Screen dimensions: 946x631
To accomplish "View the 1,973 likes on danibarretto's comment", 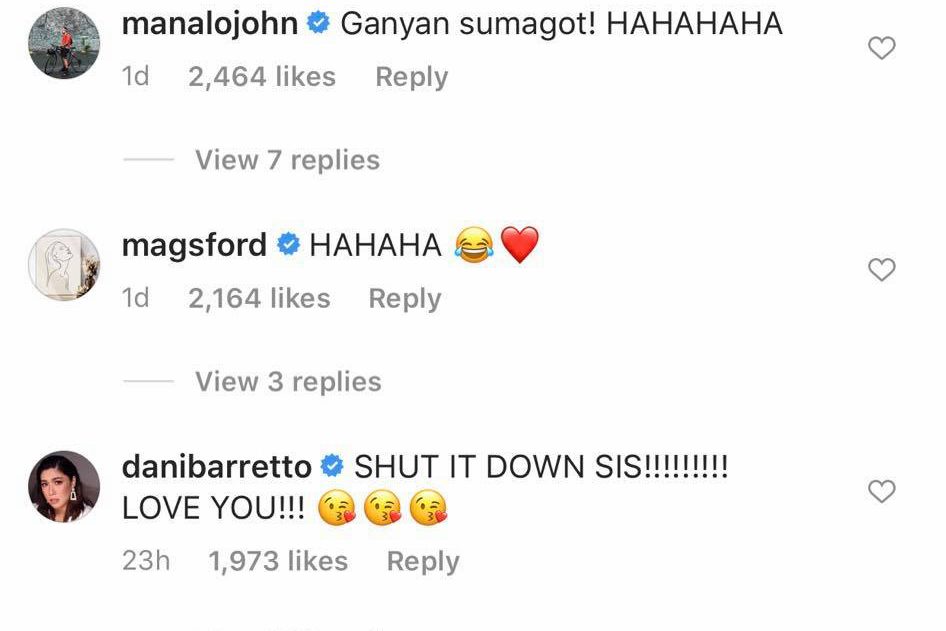I will 278,562.
